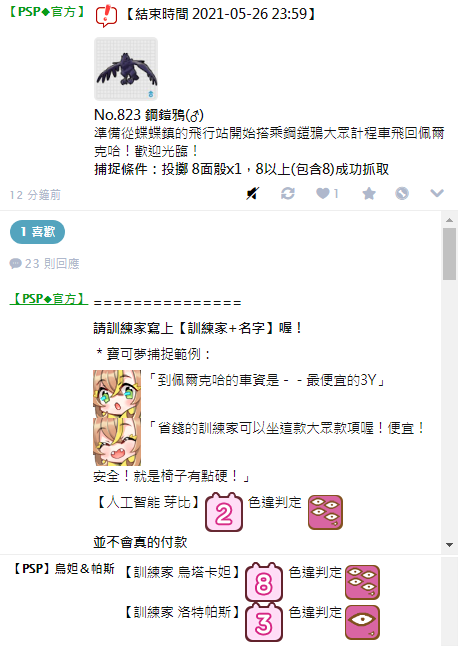458x646 pixels.
Task: Mute this plurk with the crossed speaker icon
Action: click(253, 193)
